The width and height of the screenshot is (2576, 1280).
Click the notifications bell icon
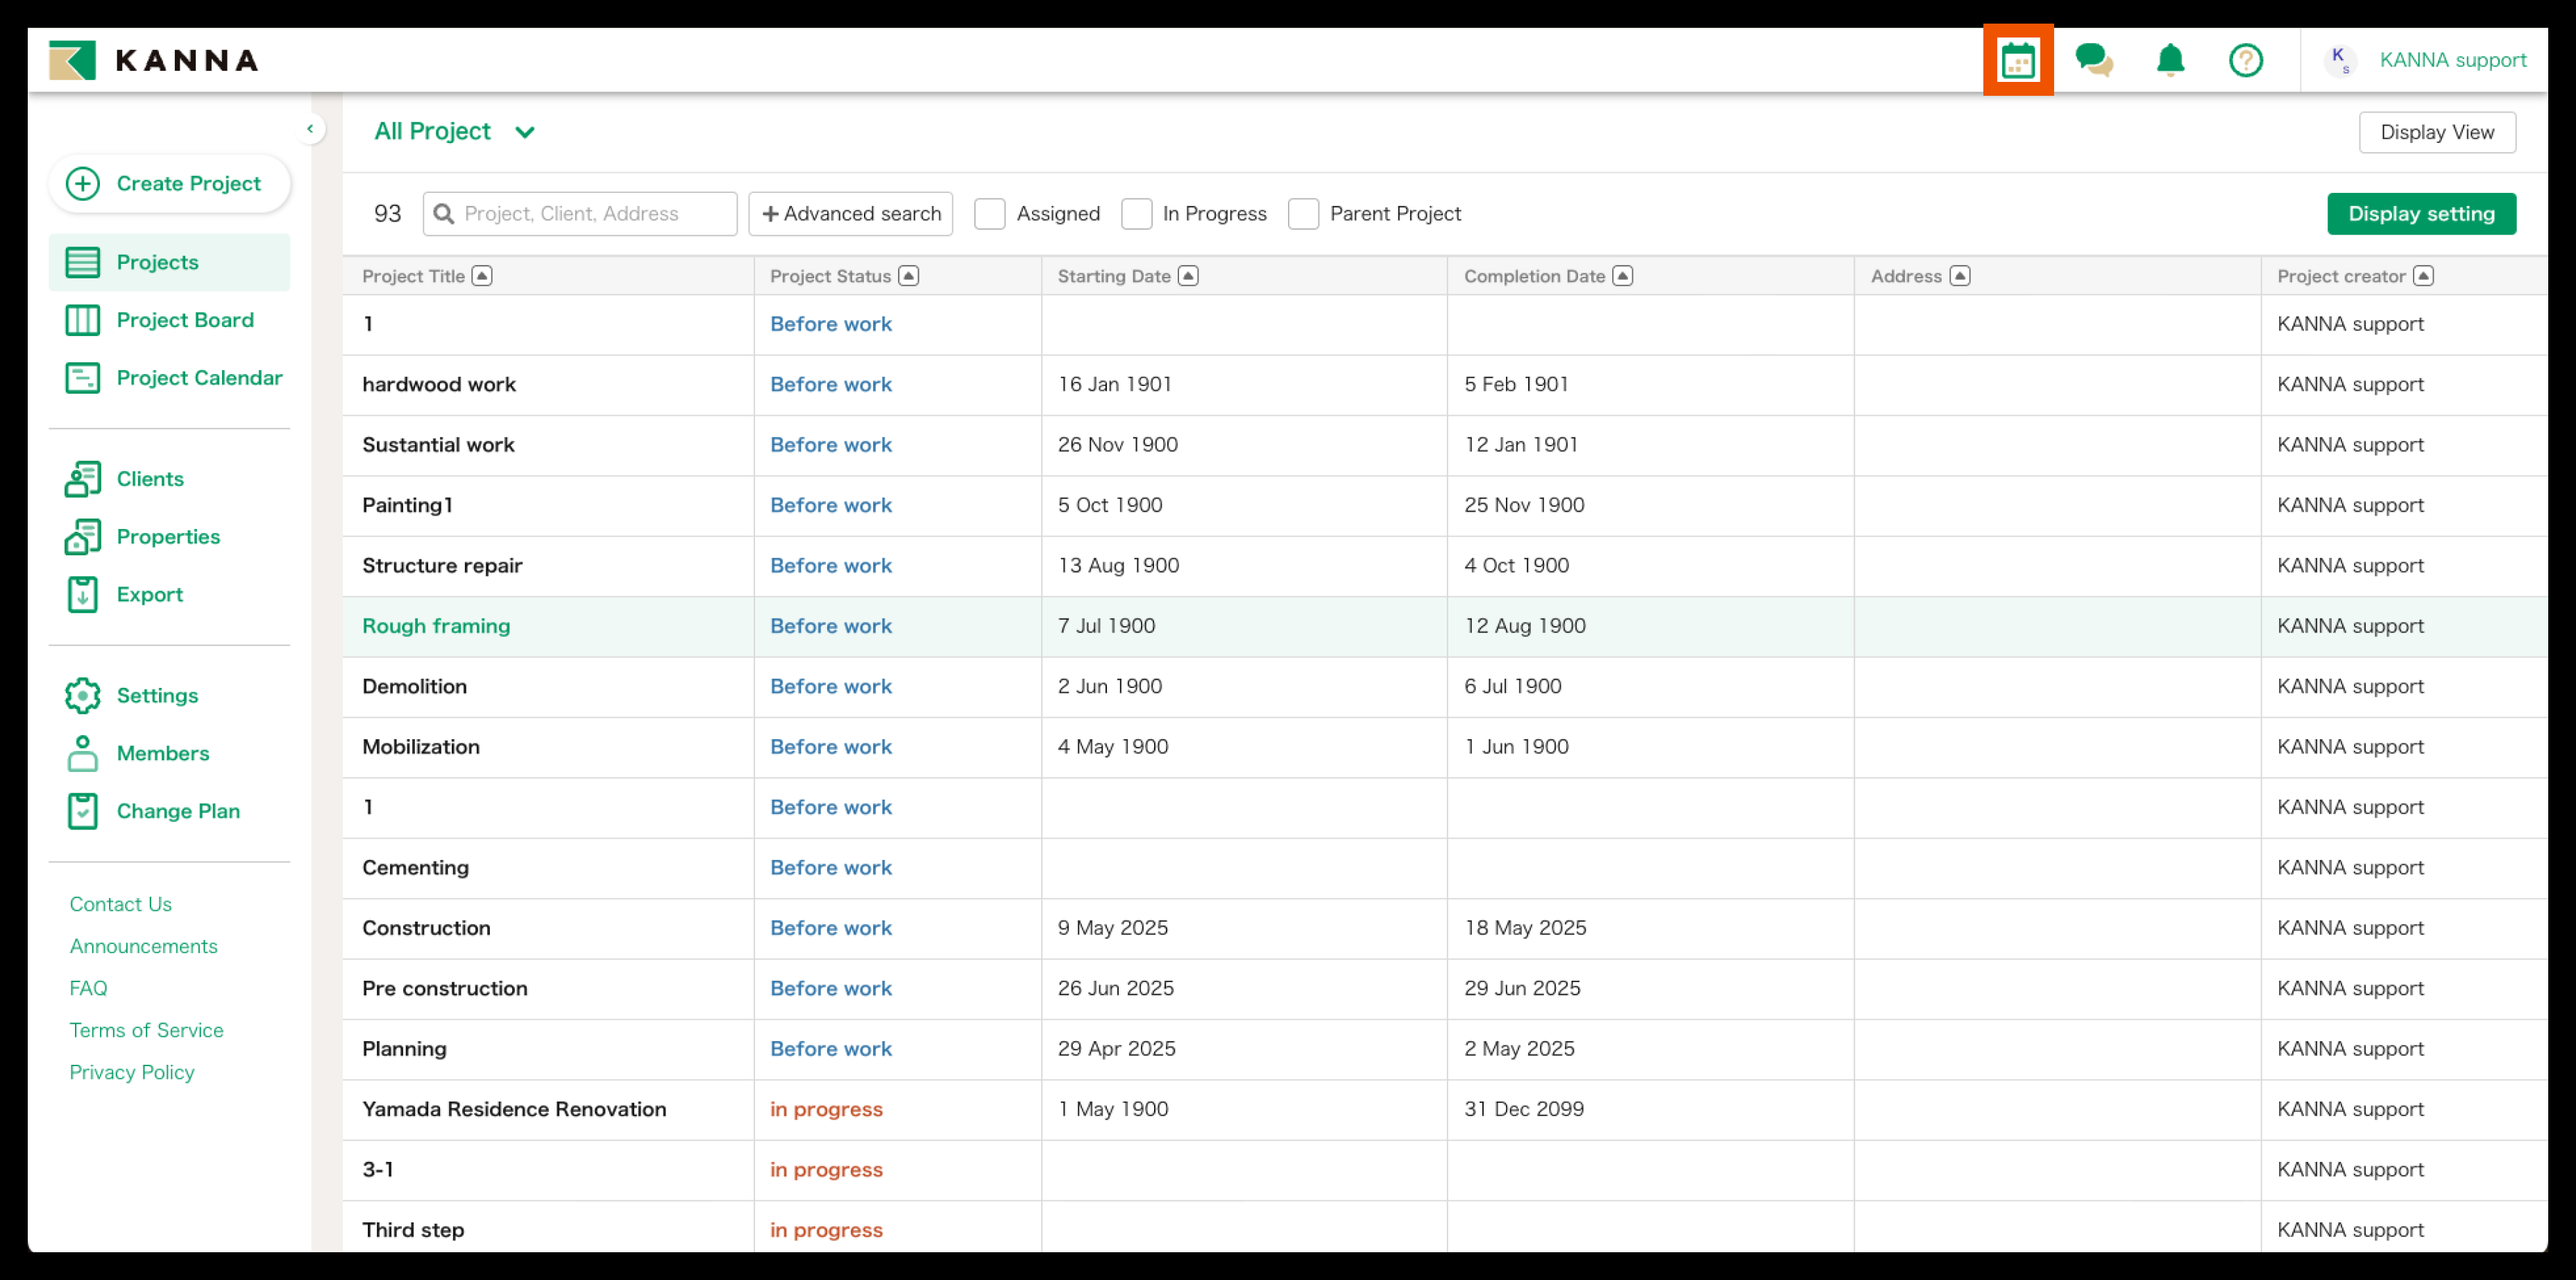pos(2169,60)
